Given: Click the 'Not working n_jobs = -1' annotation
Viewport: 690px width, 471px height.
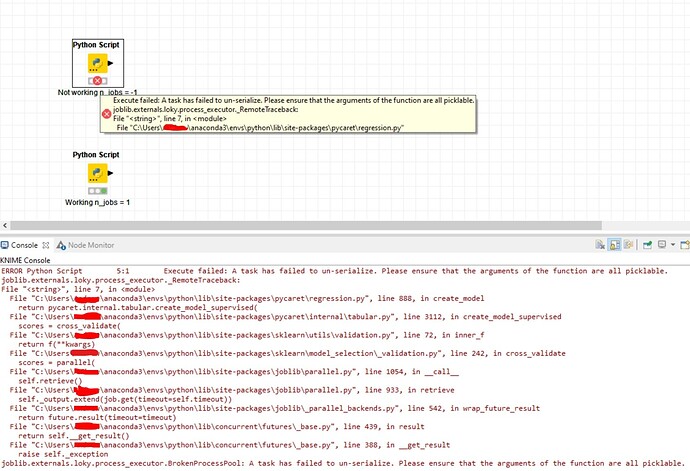Looking at the screenshot, I should coord(98,92).
